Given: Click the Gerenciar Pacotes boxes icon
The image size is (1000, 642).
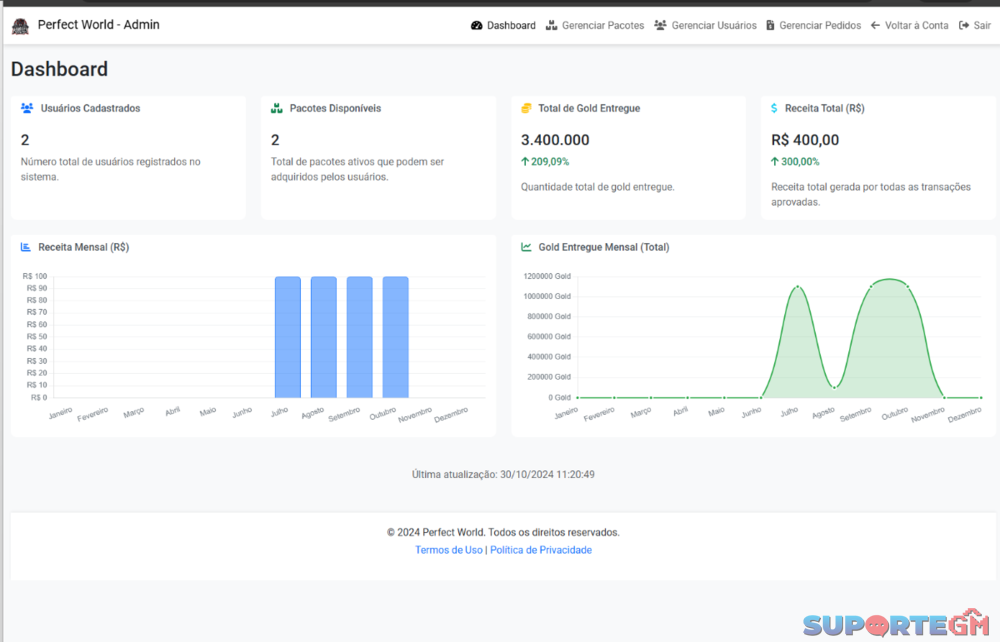Looking at the screenshot, I should coord(551,26).
